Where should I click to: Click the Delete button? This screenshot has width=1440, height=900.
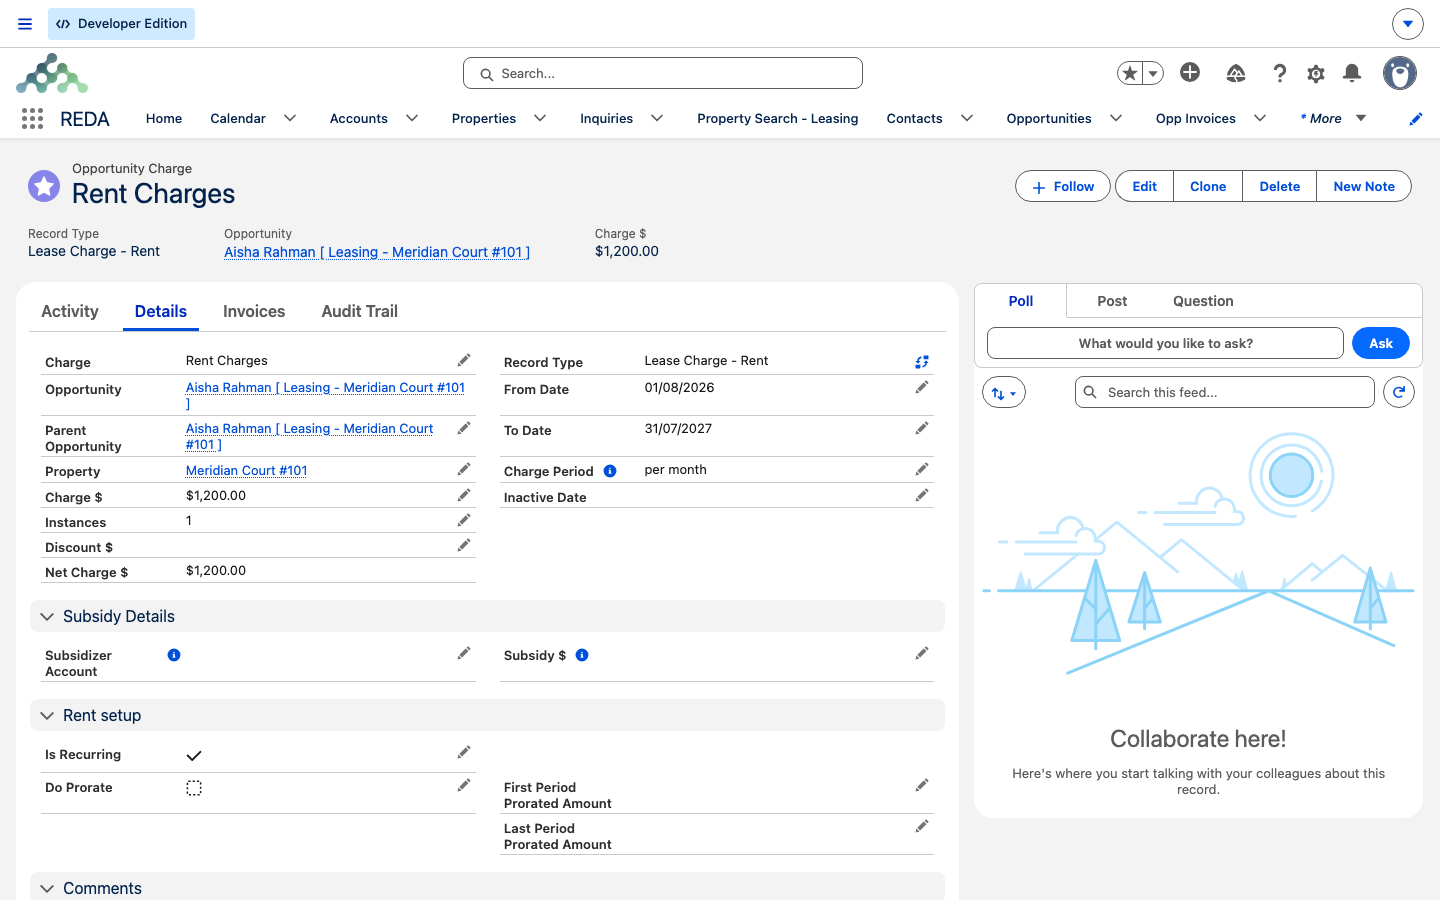pyautogui.click(x=1280, y=186)
